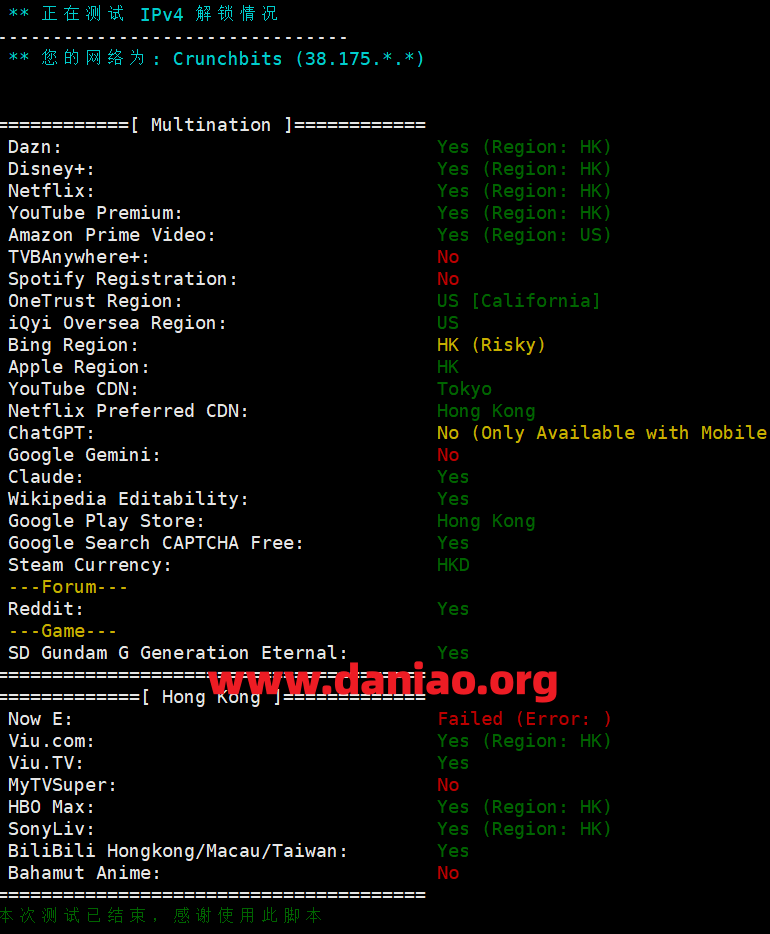
Task: Select the 'Multination' section header
Action: tap(211, 124)
